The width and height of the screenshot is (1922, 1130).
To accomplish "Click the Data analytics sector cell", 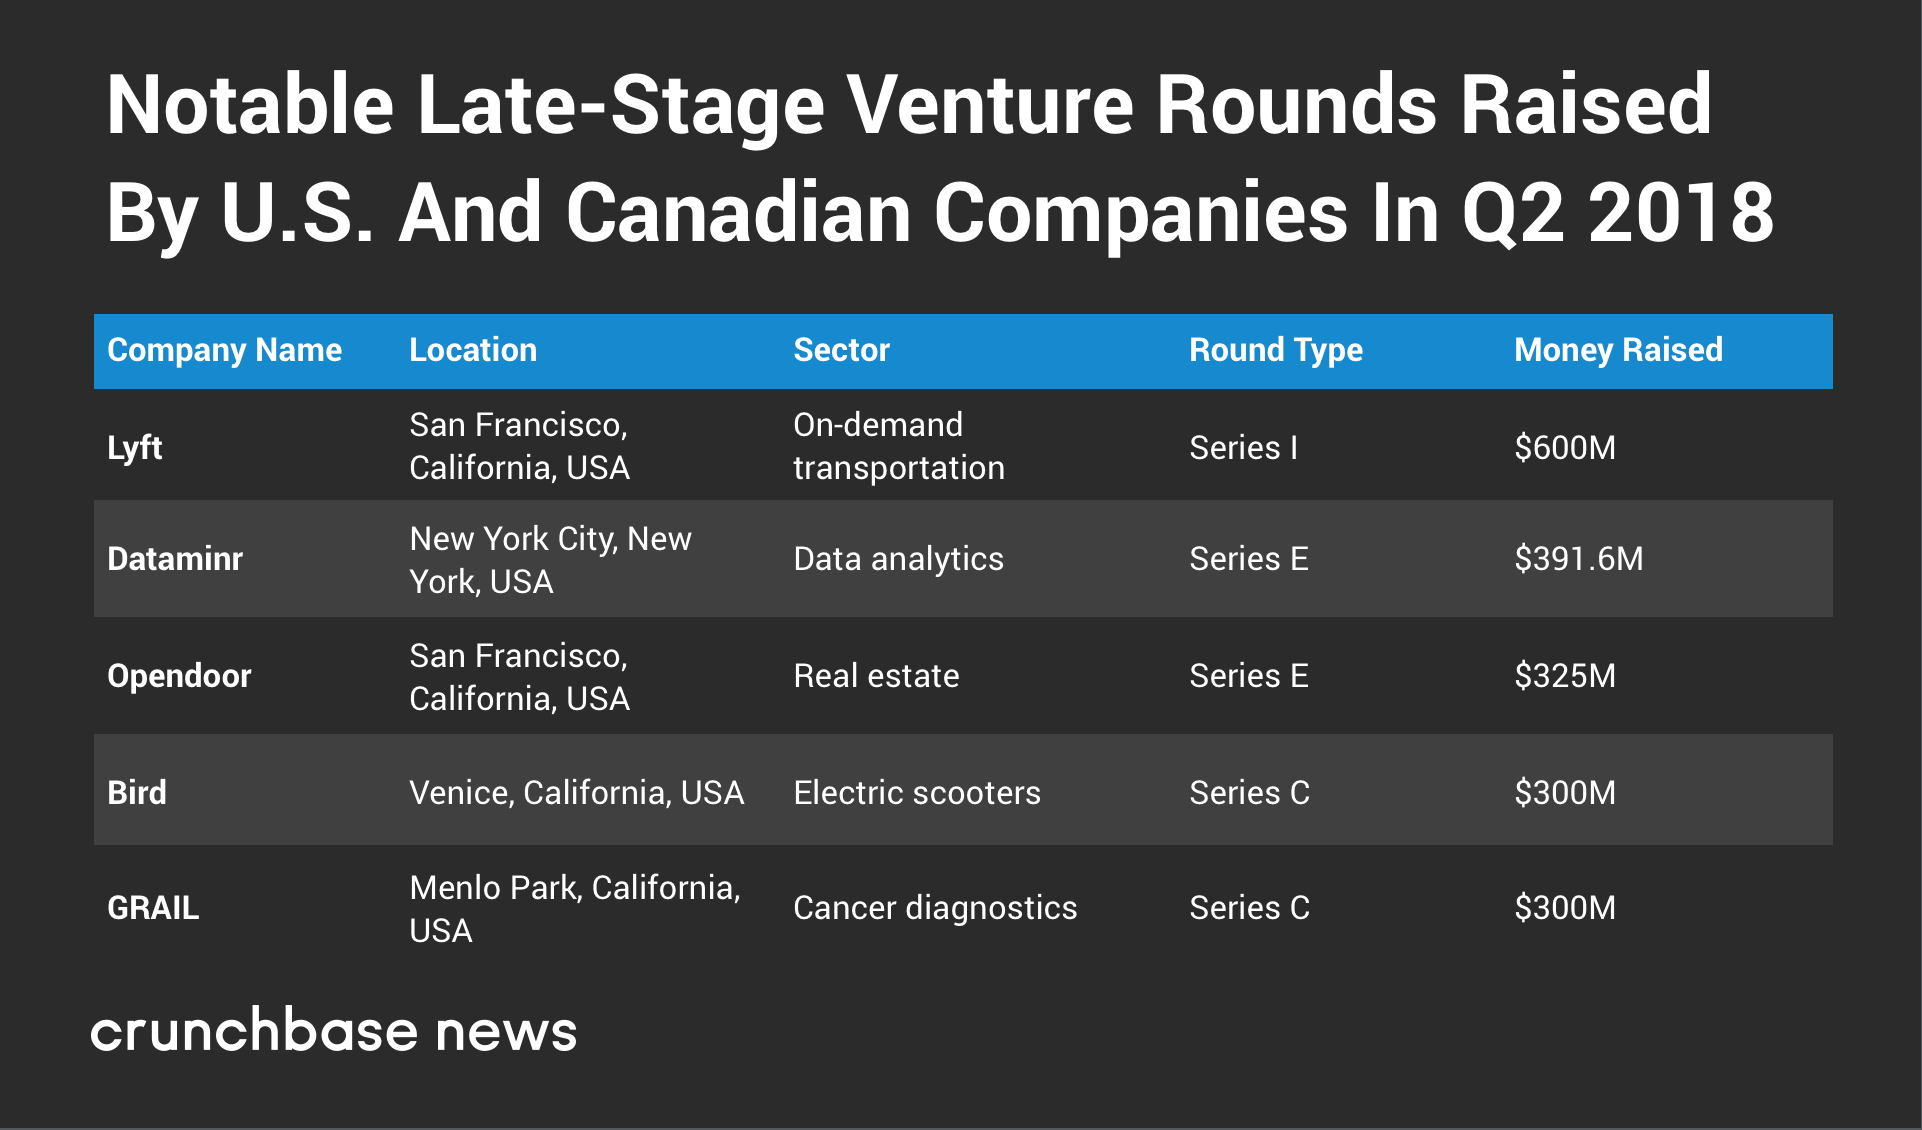I will pos(898,559).
